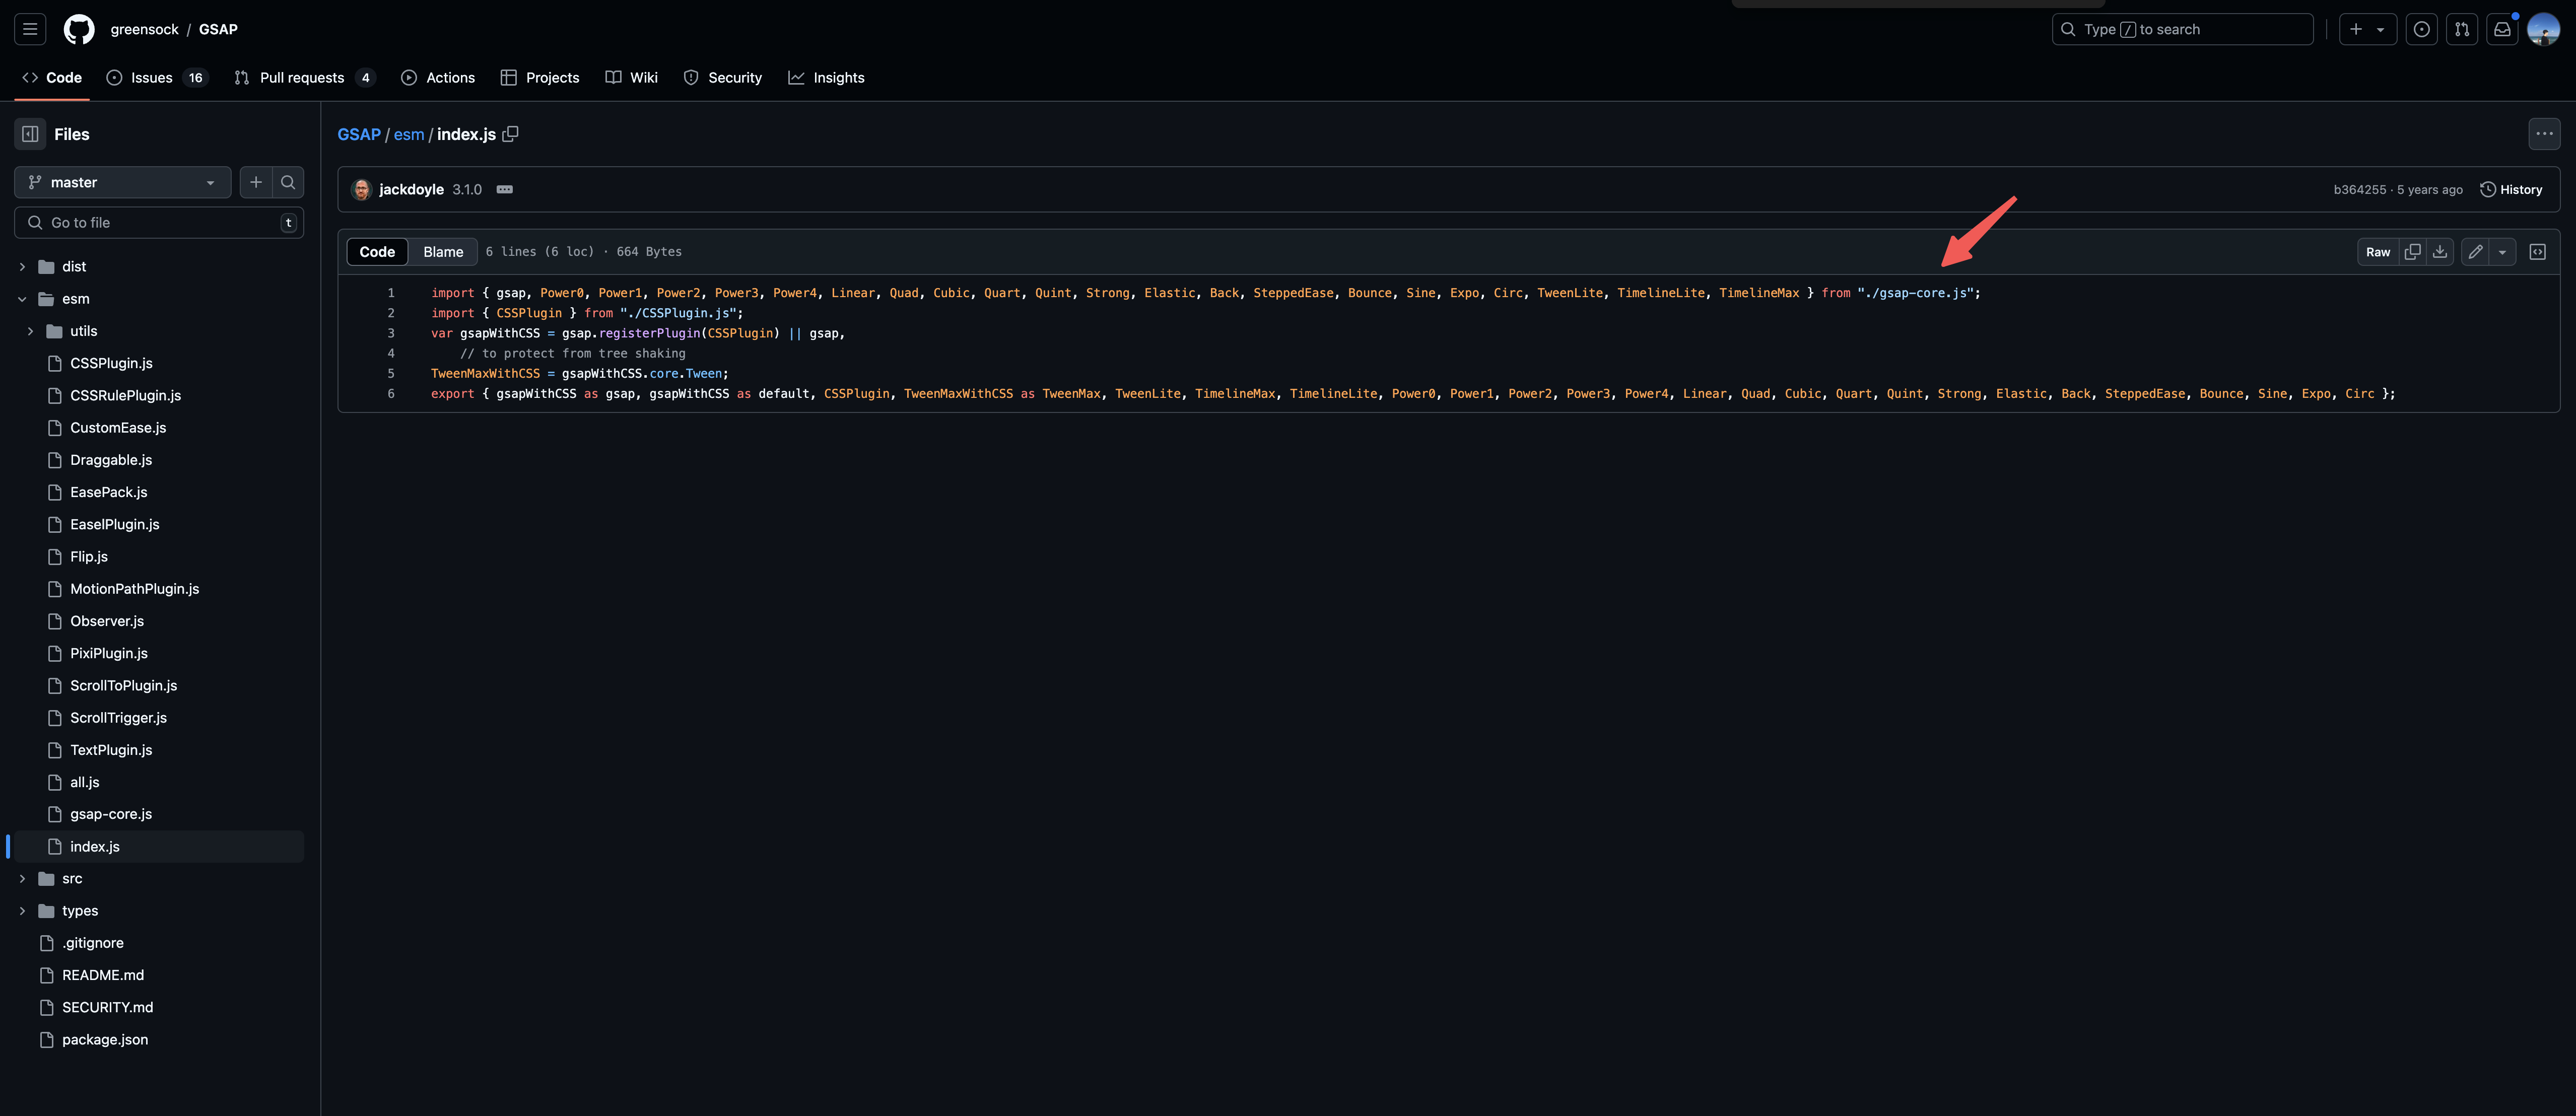Open commit b364255
The image size is (2576, 1116).
coord(2359,189)
